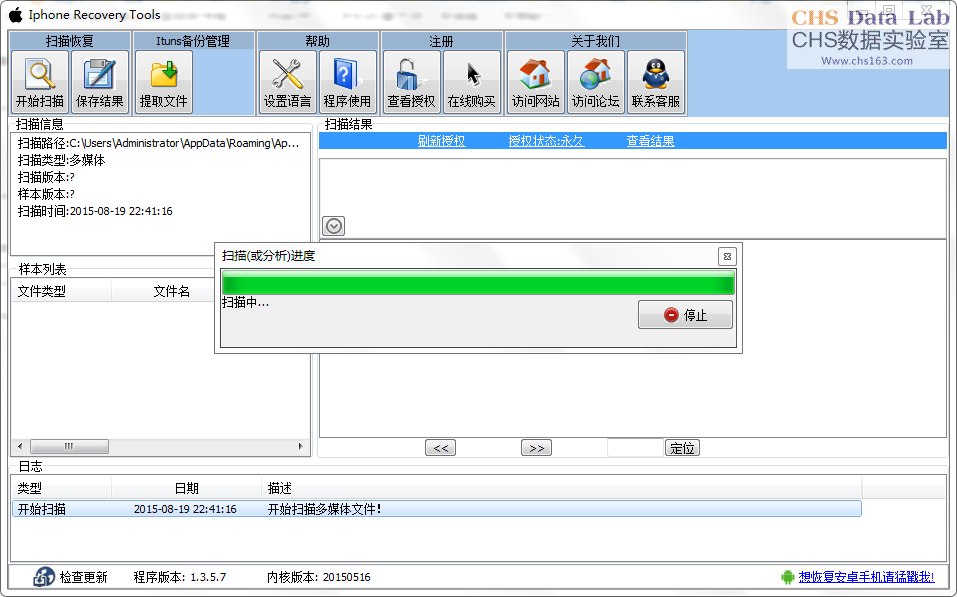Go to next page with >> button
Image resolution: width=957 pixels, height=597 pixels.
coord(536,448)
